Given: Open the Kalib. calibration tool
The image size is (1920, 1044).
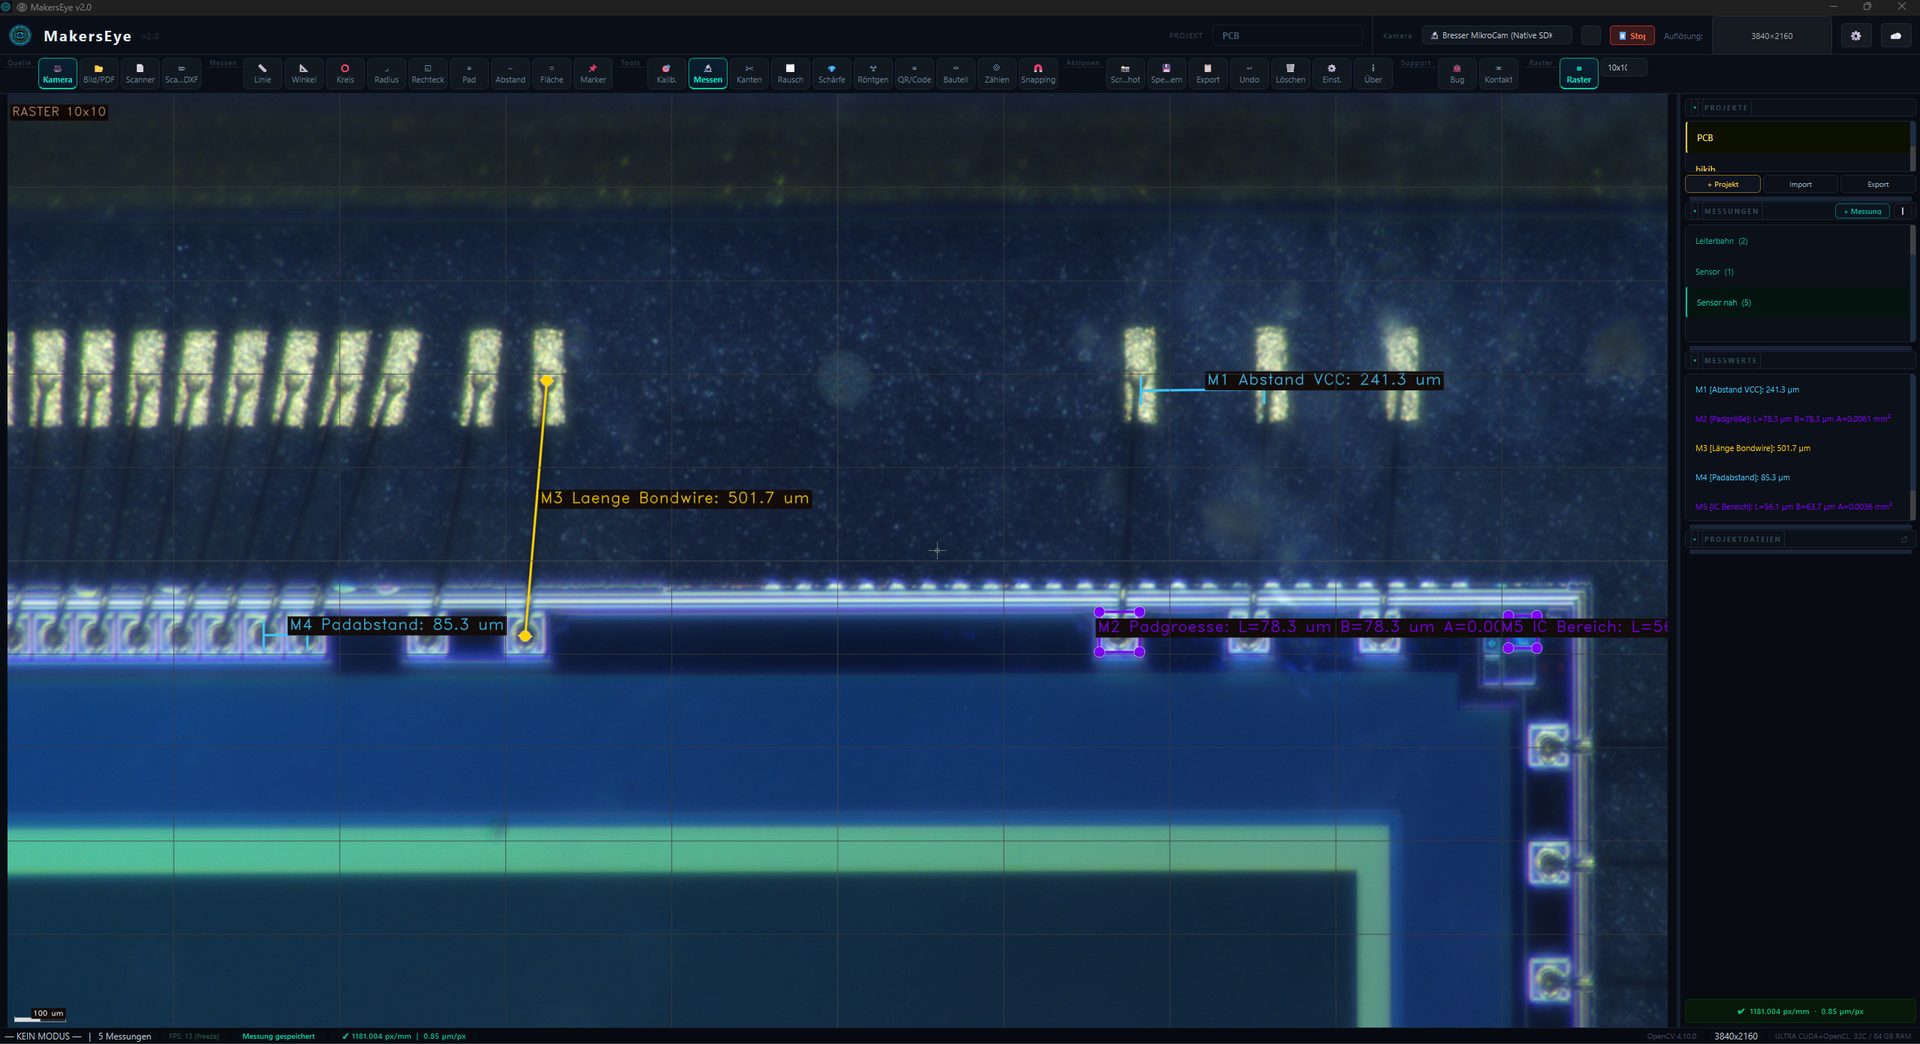Looking at the screenshot, I should 666,73.
